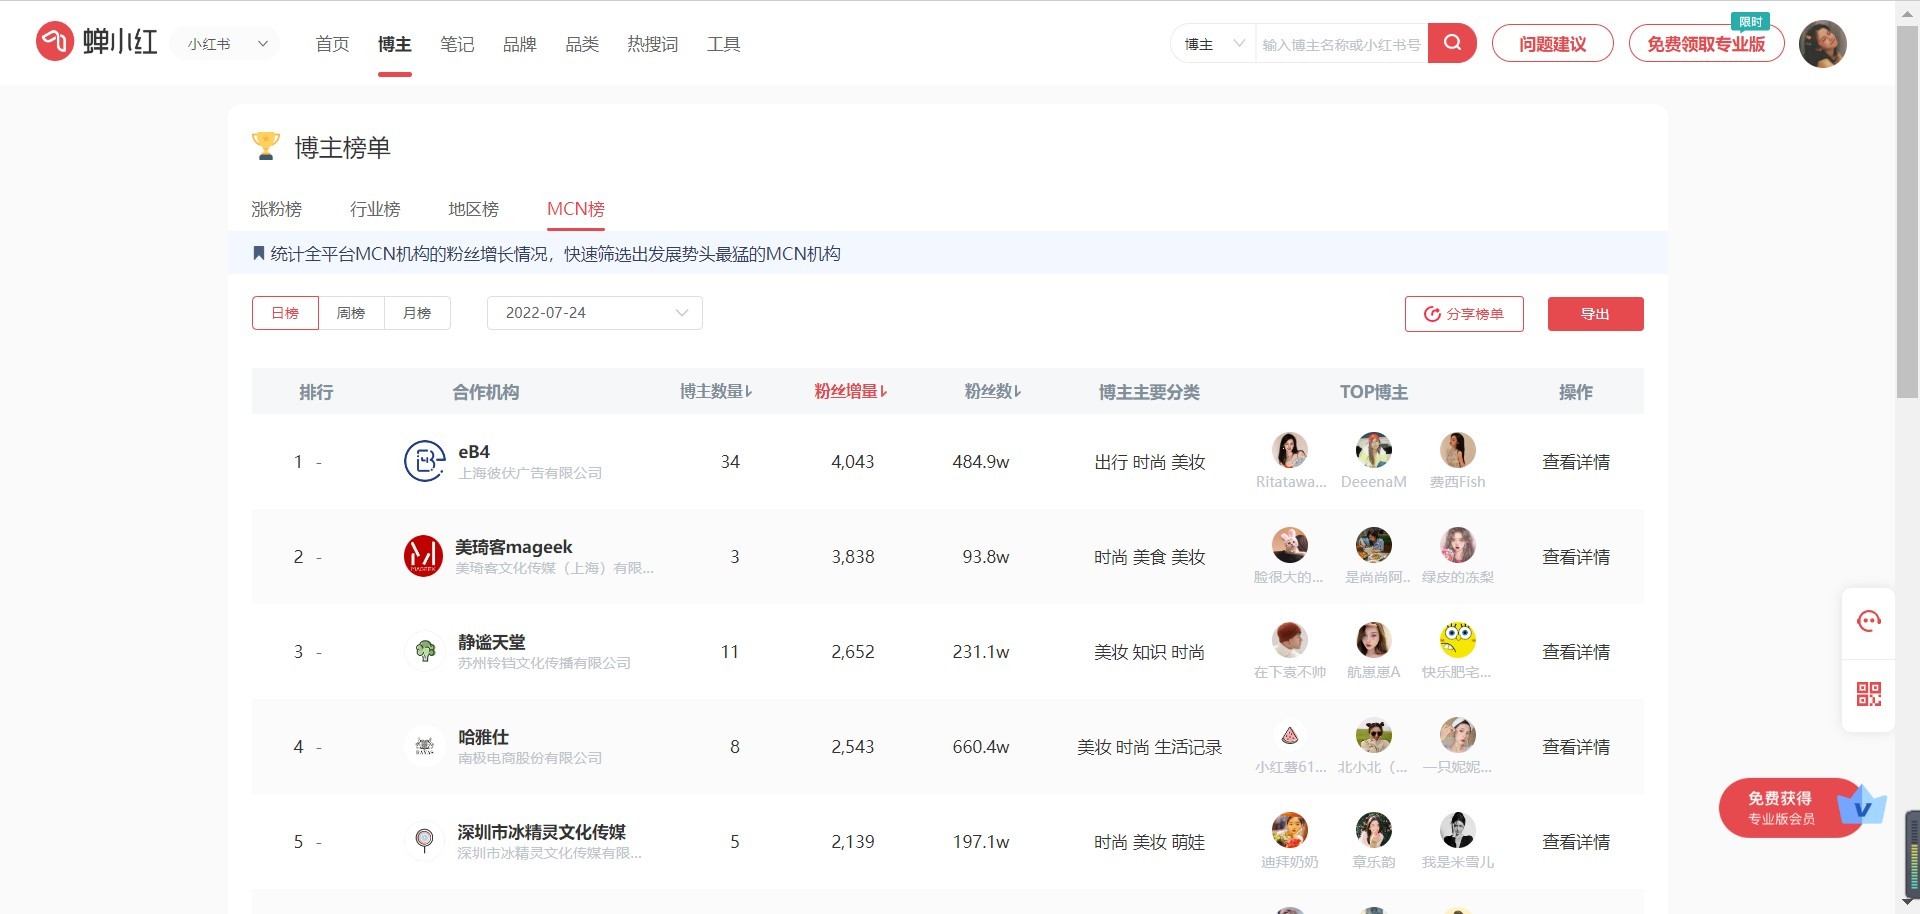Click the 深圳市冰精灵文化传媒 agency logo
This screenshot has width=1920, height=914.
click(424, 841)
